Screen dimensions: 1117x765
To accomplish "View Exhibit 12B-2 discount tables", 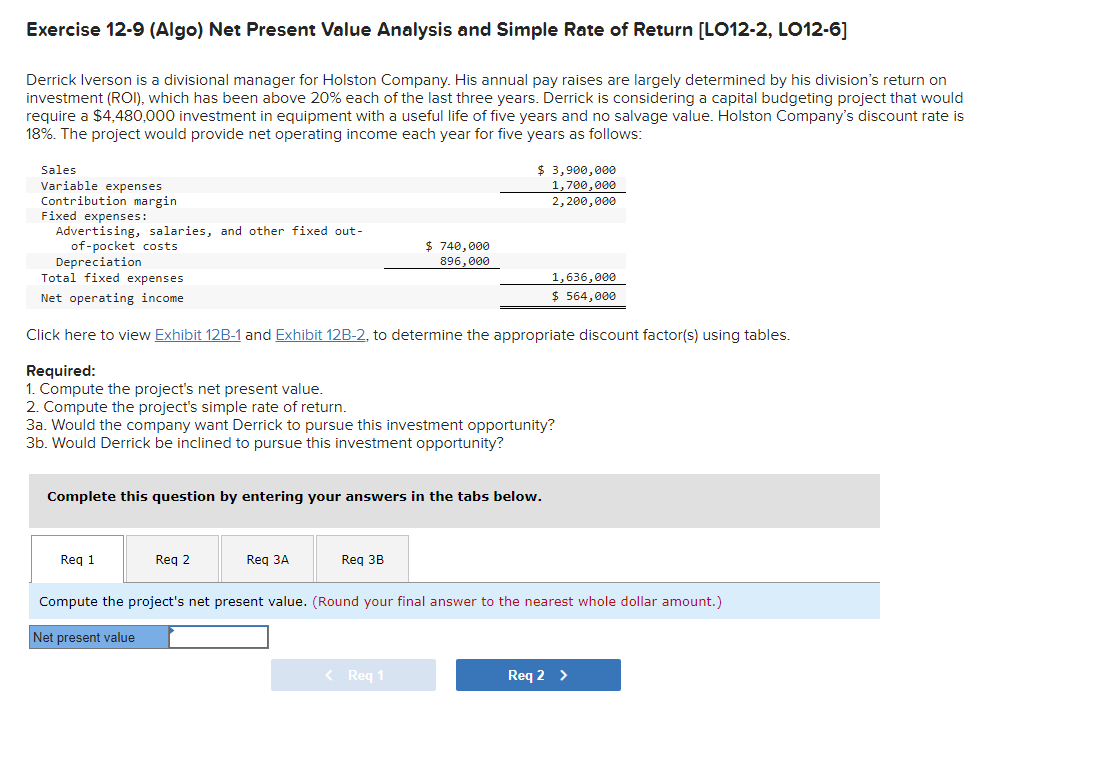I will 320,334.
